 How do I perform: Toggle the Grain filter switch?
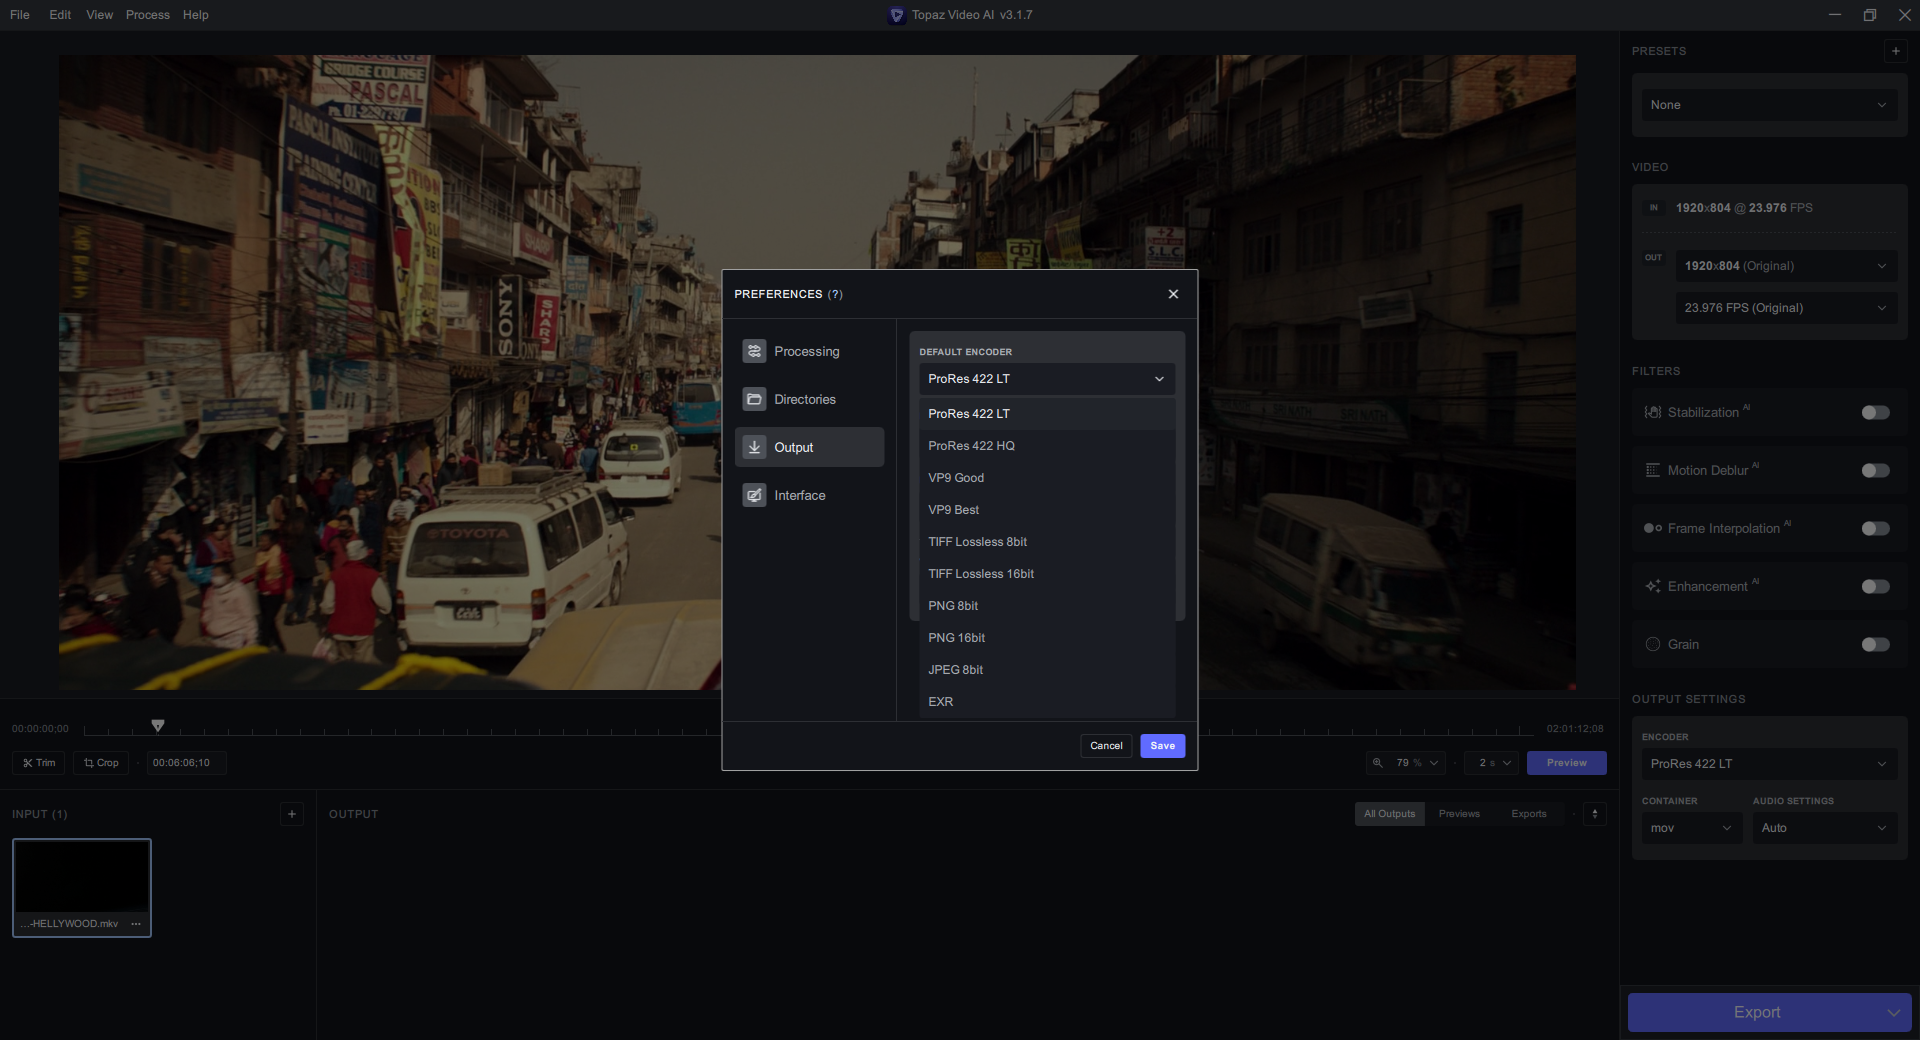1875,645
